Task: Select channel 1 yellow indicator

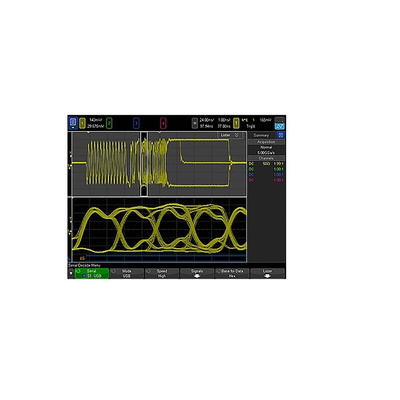Action: click(x=82, y=123)
